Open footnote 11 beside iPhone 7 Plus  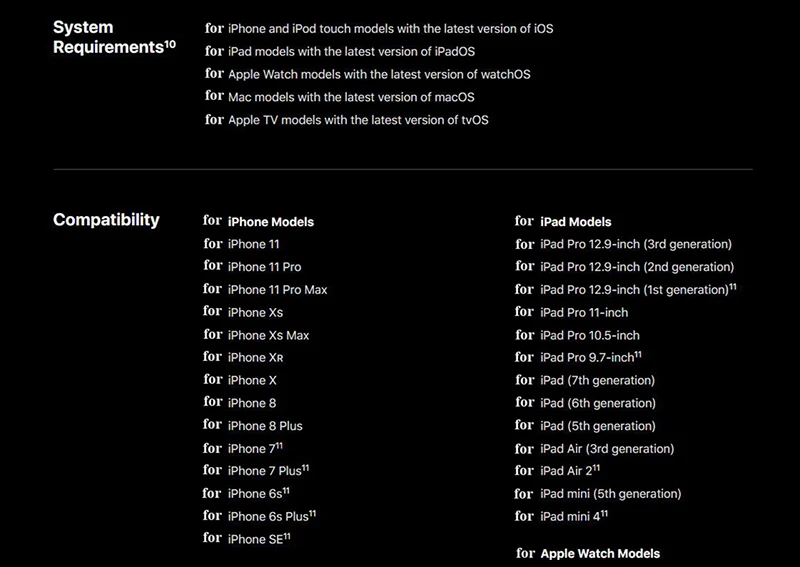pyautogui.click(x=305, y=467)
